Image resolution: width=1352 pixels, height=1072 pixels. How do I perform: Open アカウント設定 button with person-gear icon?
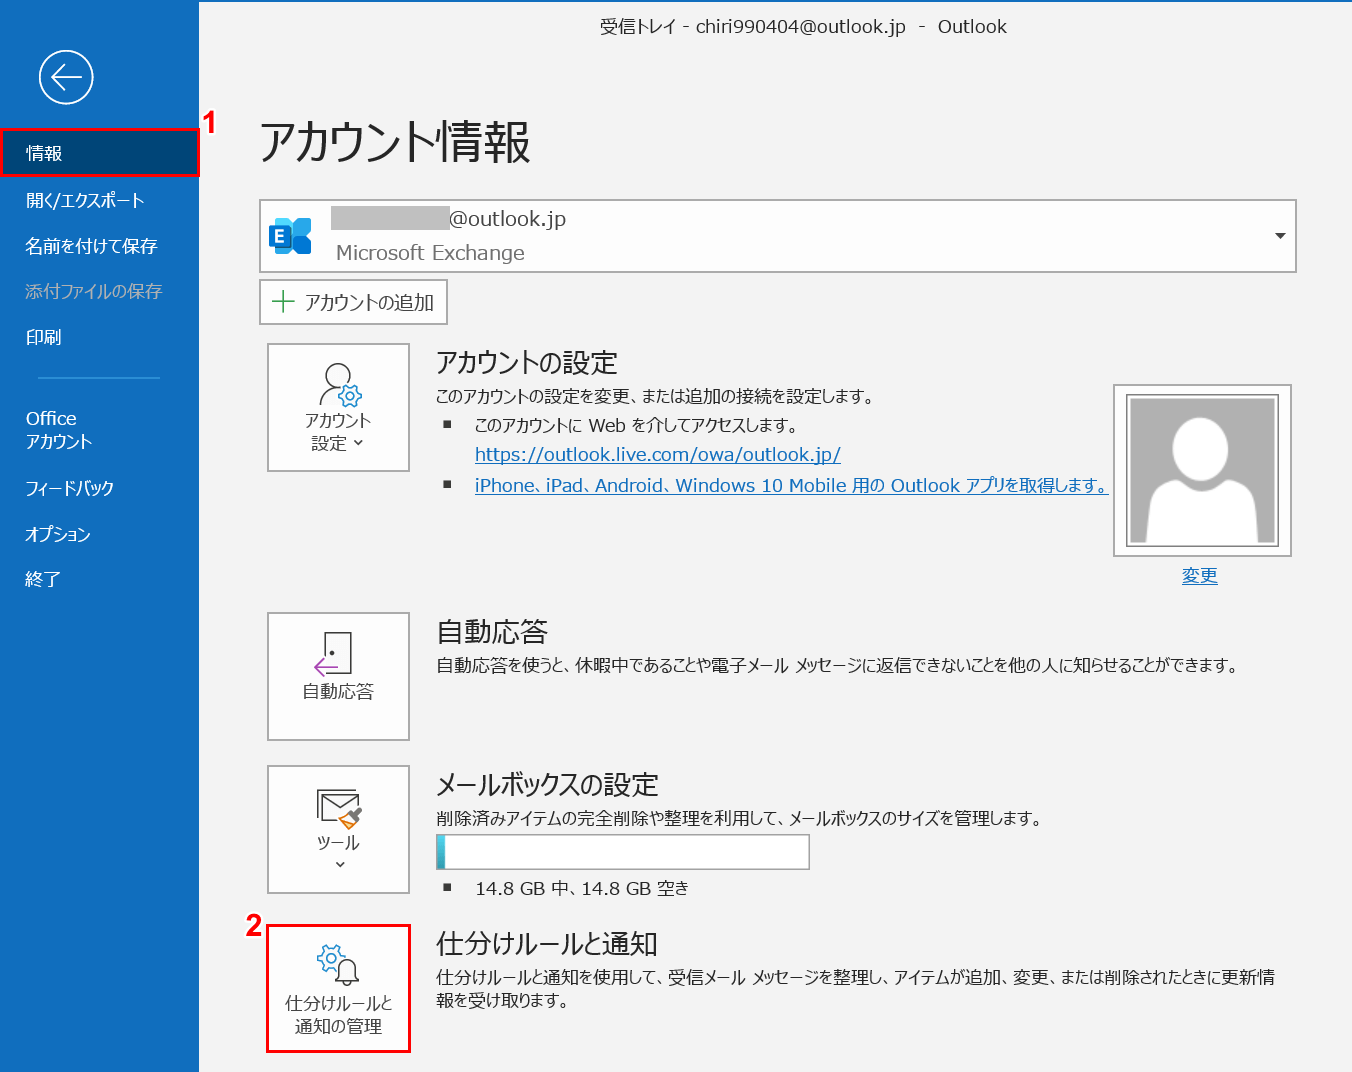[x=338, y=407]
